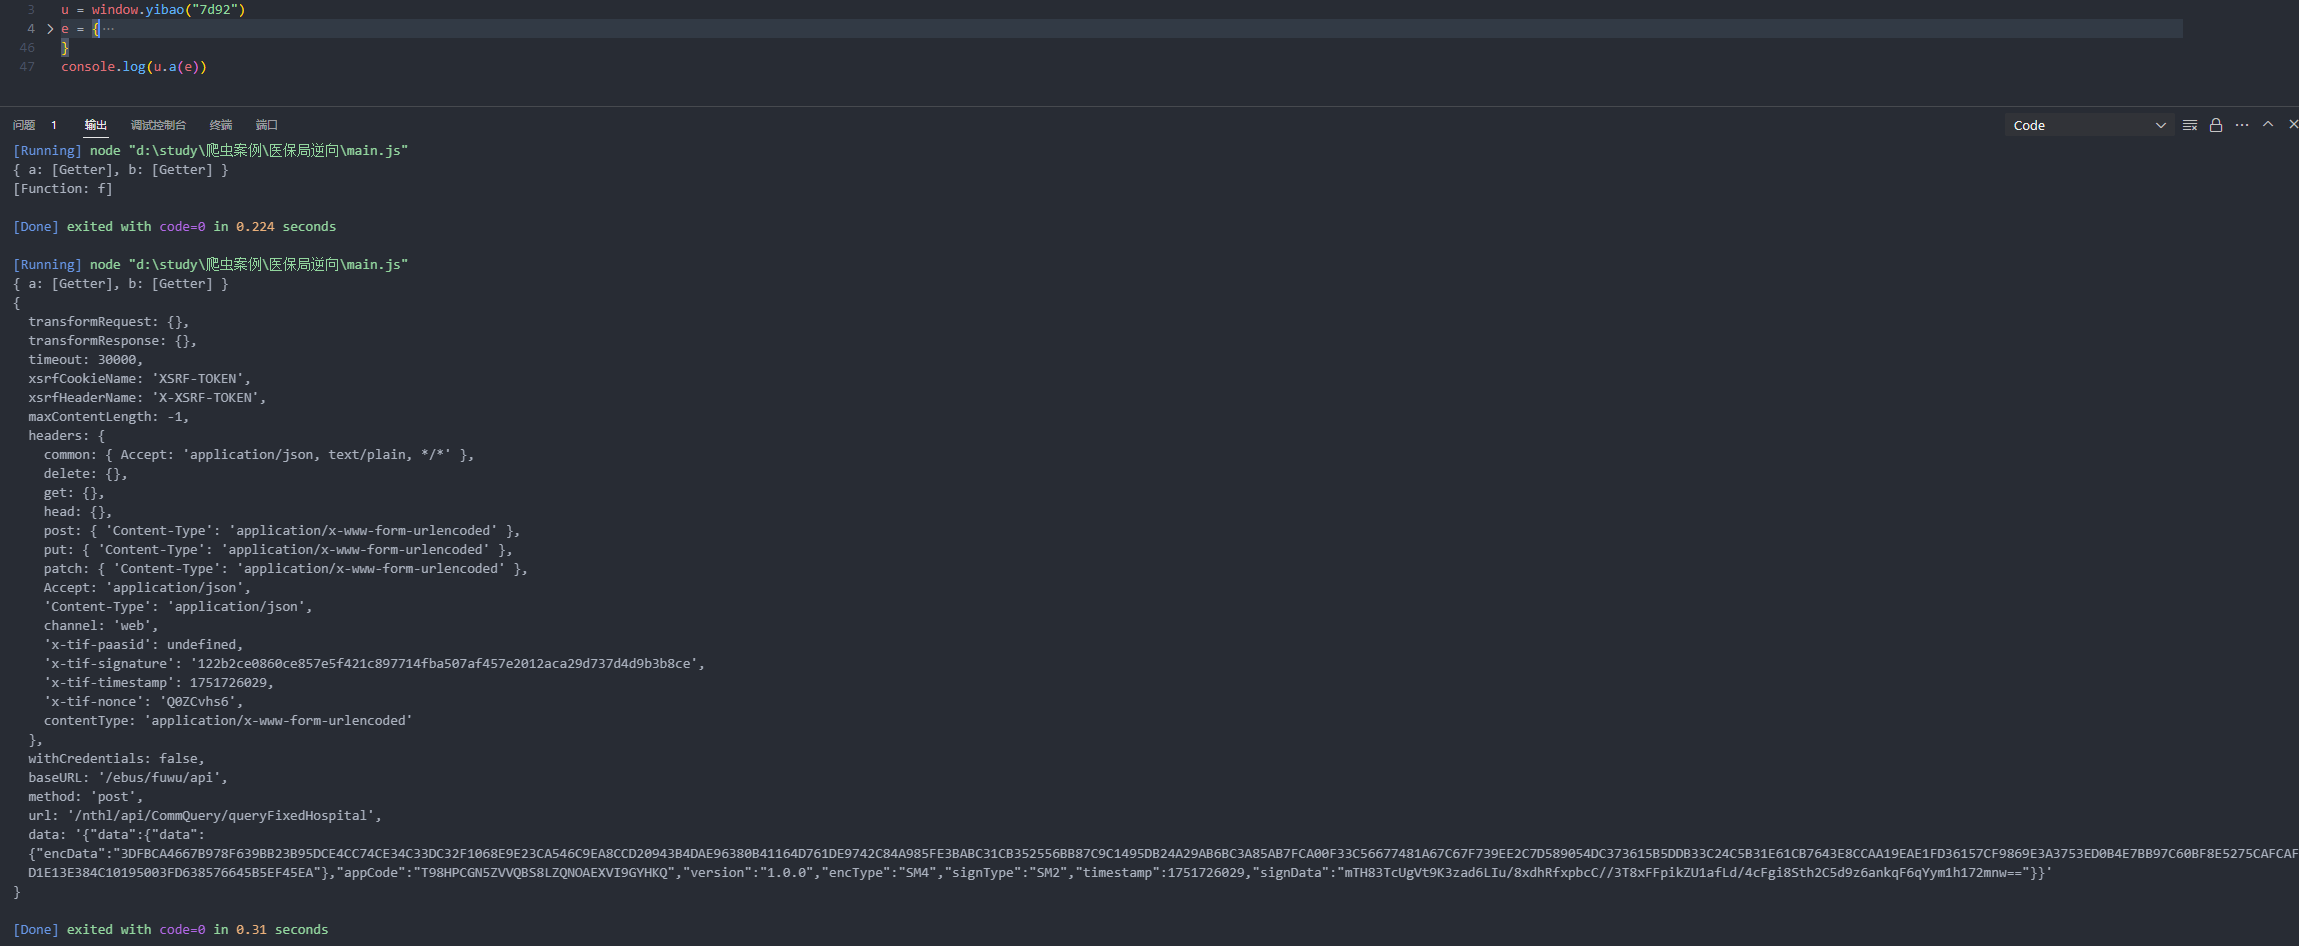Click xsrfCookieName 'XSRF-TOKEN' line
Viewport: 2299px width, 946px height.
pos(140,379)
